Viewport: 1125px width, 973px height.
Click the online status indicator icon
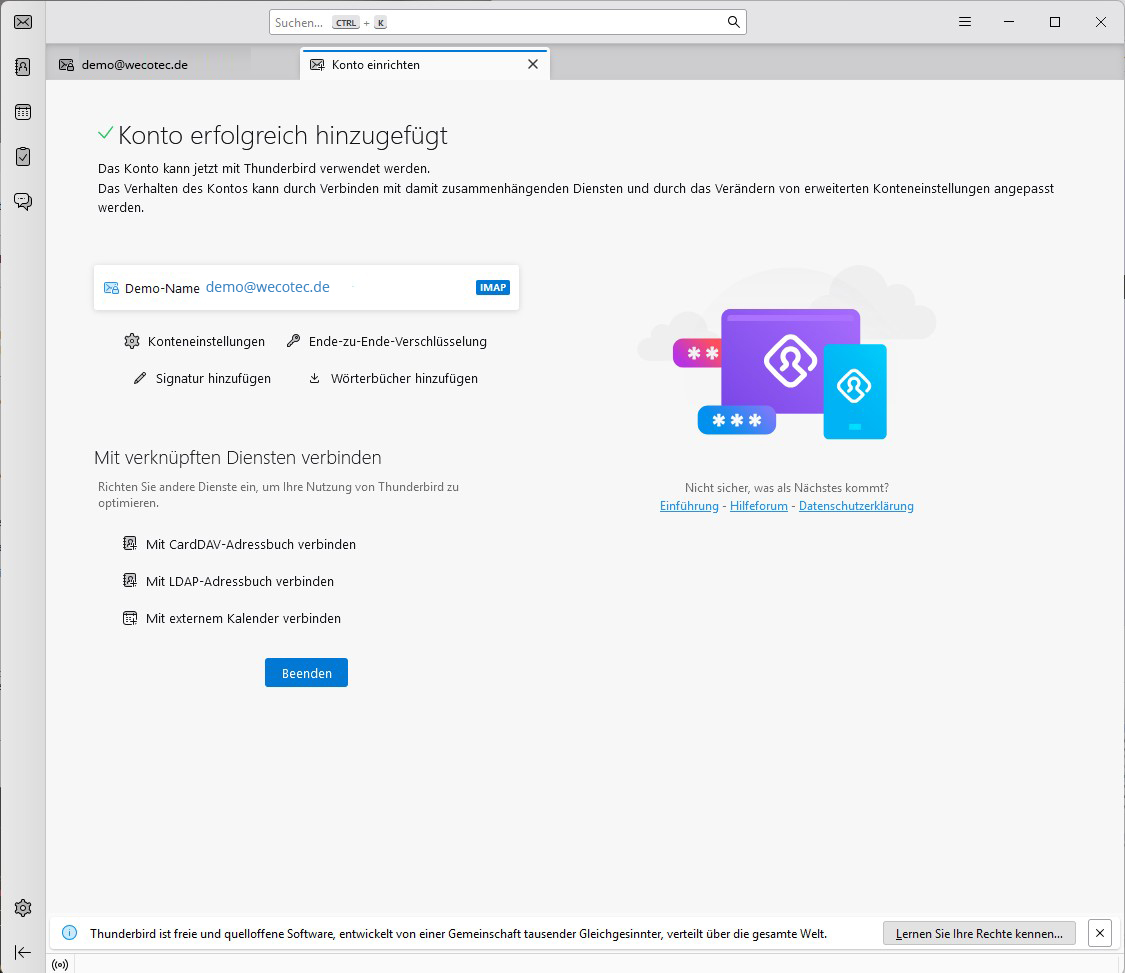coord(60,965)
